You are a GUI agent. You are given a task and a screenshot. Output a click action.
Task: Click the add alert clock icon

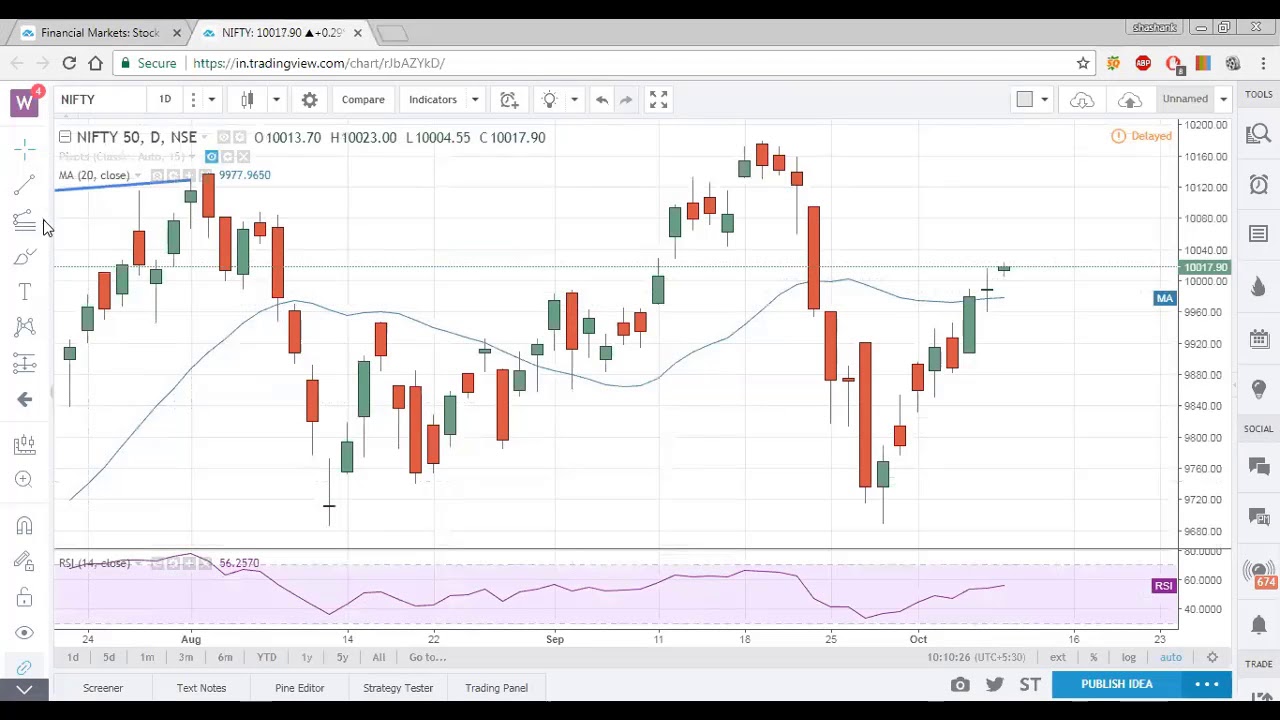509,99
